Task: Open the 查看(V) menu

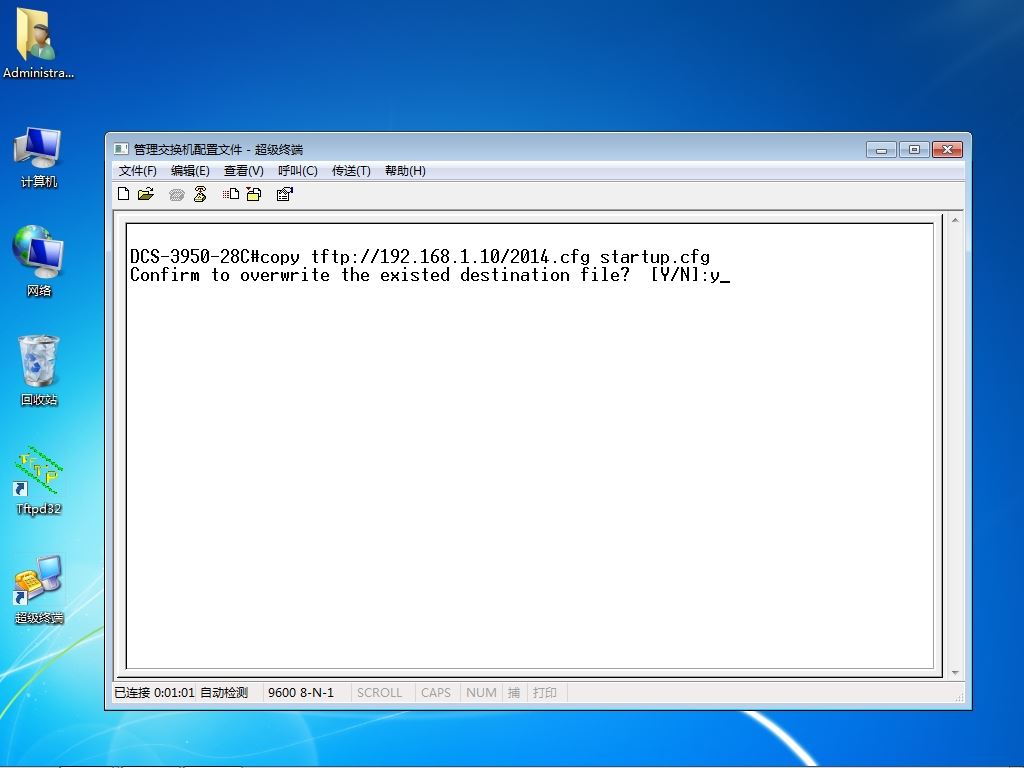Action: click(x=244, y=170)
